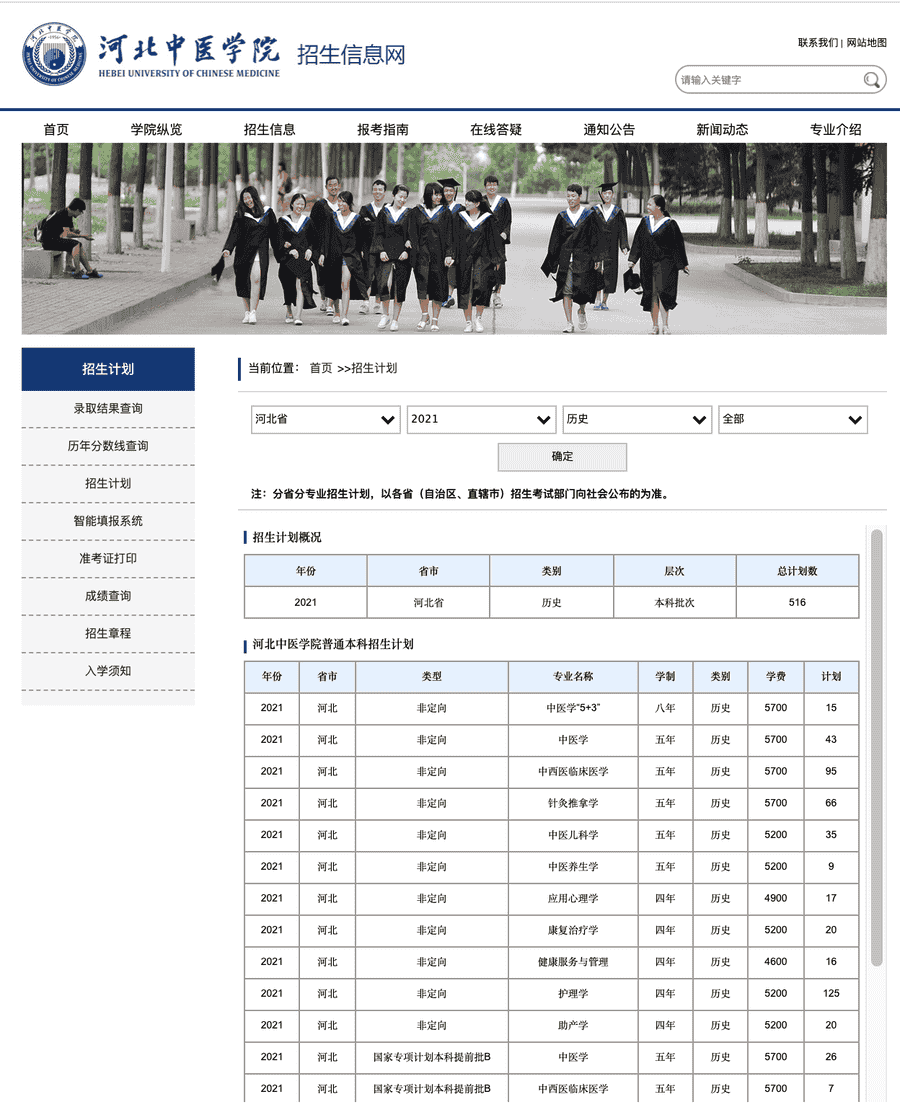Open 智能填报系统 from the sidebar

pyautogui.click(x=108, y=521)
